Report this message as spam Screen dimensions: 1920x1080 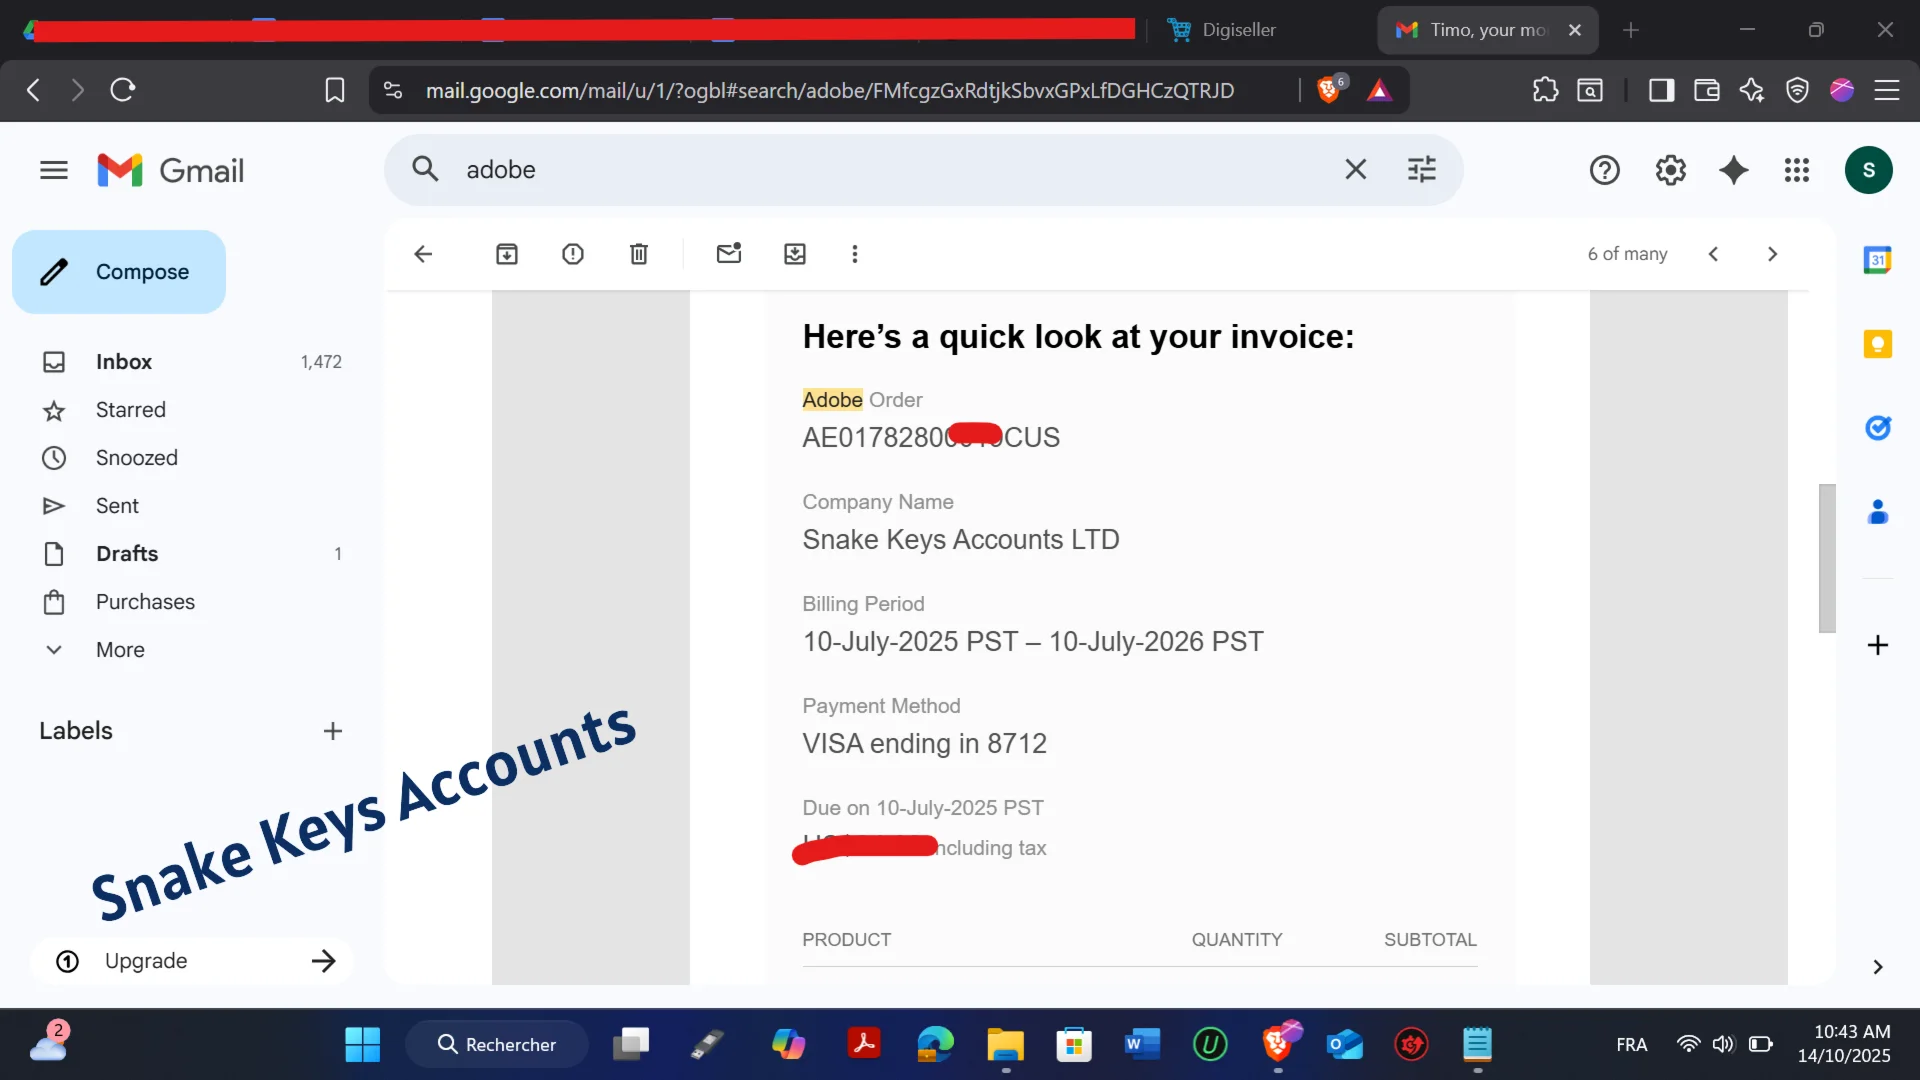pyautogui.click(x=573, y=254)
